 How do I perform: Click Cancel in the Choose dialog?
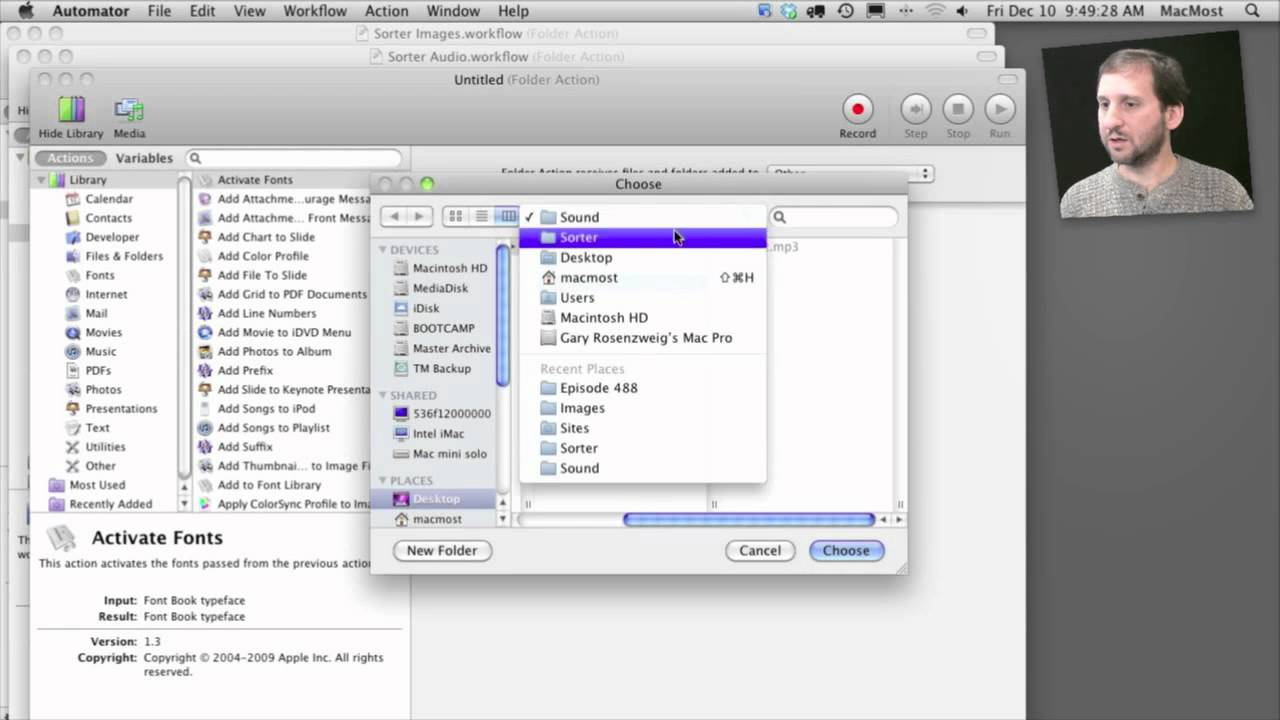[x=760, y=550]
